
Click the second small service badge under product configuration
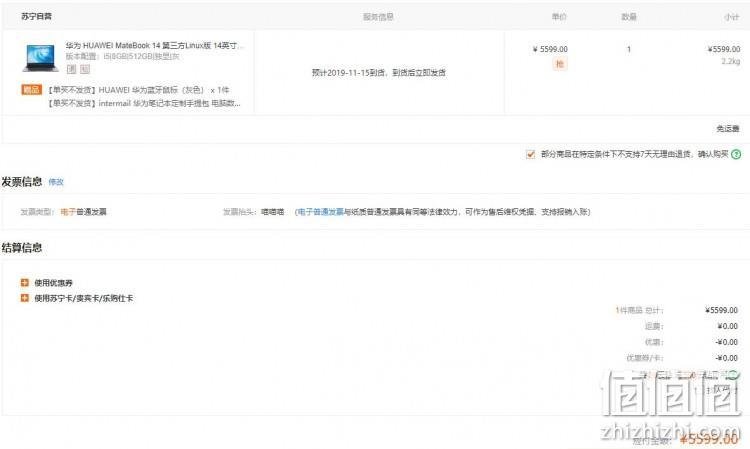click(x=85, y=69)
